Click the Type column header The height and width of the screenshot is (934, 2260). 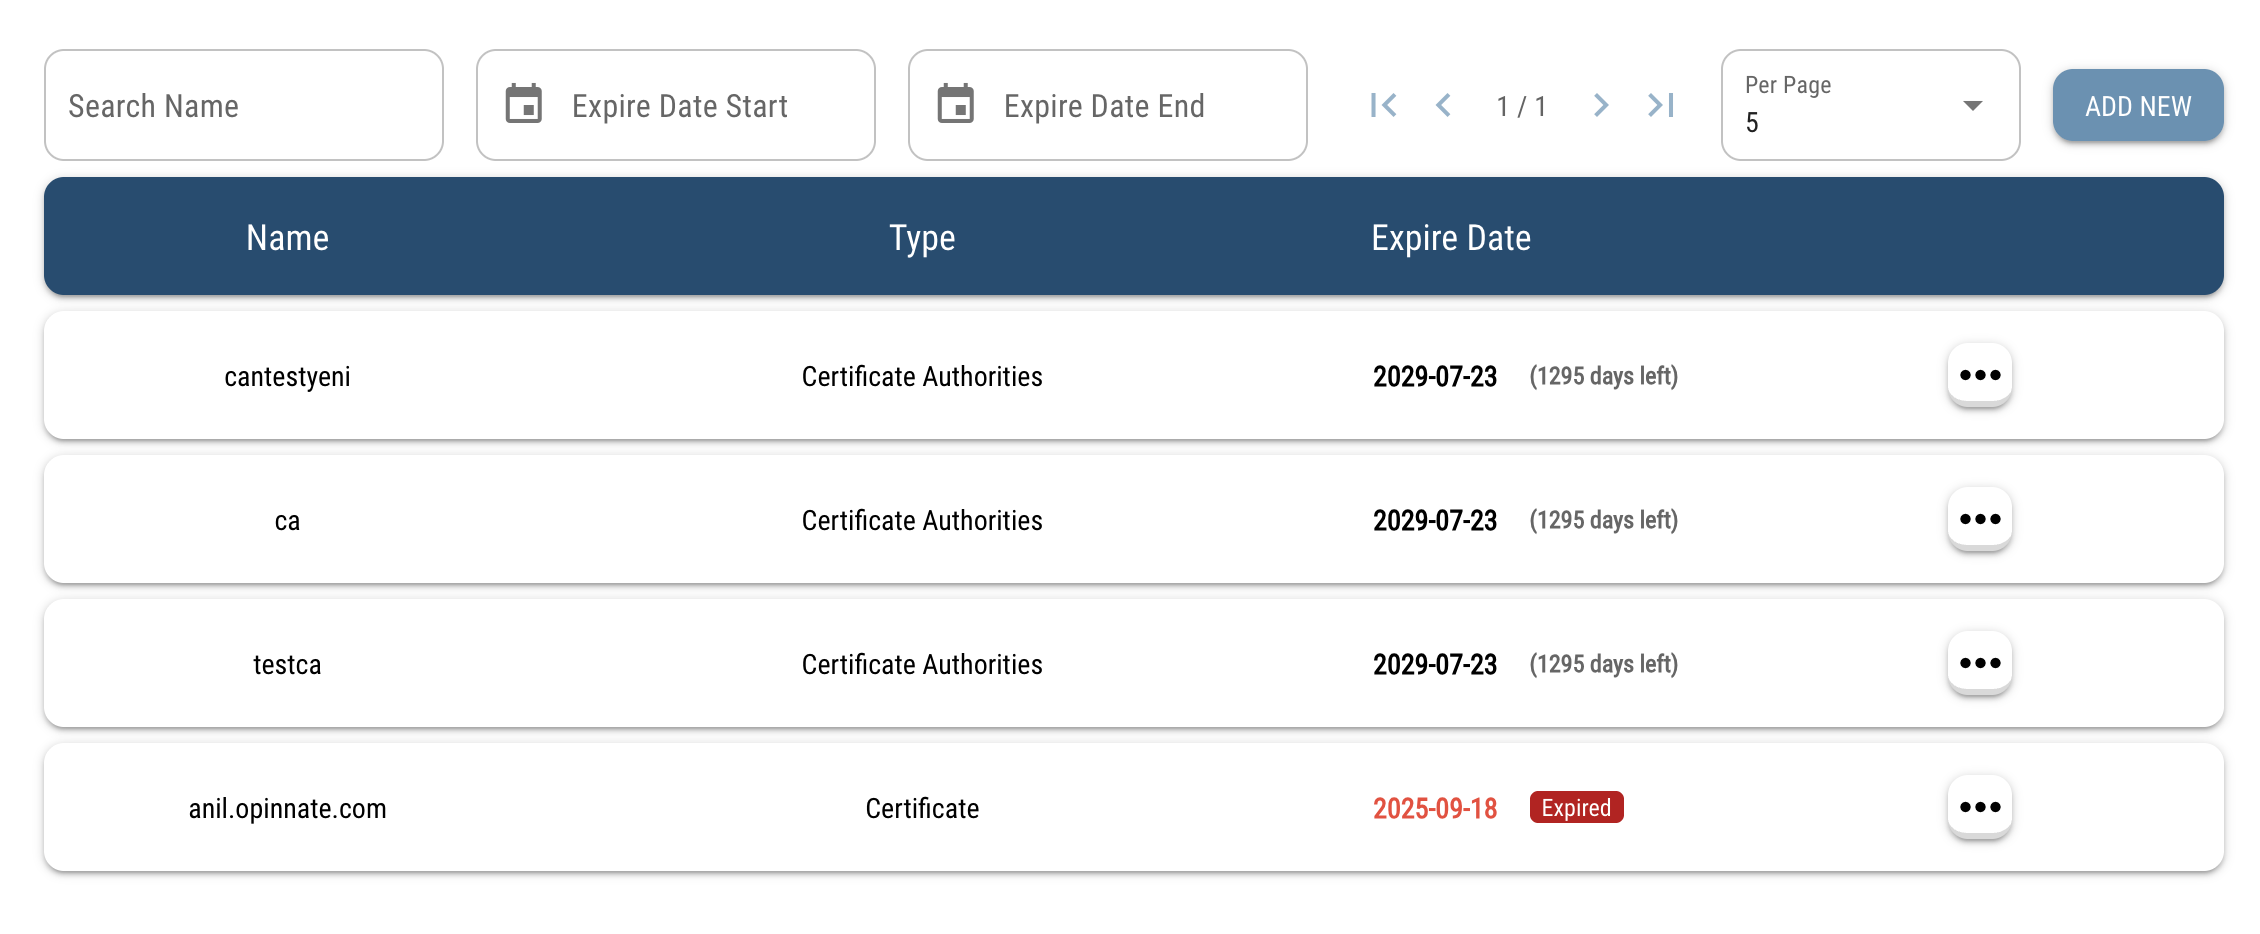point(922,238)
